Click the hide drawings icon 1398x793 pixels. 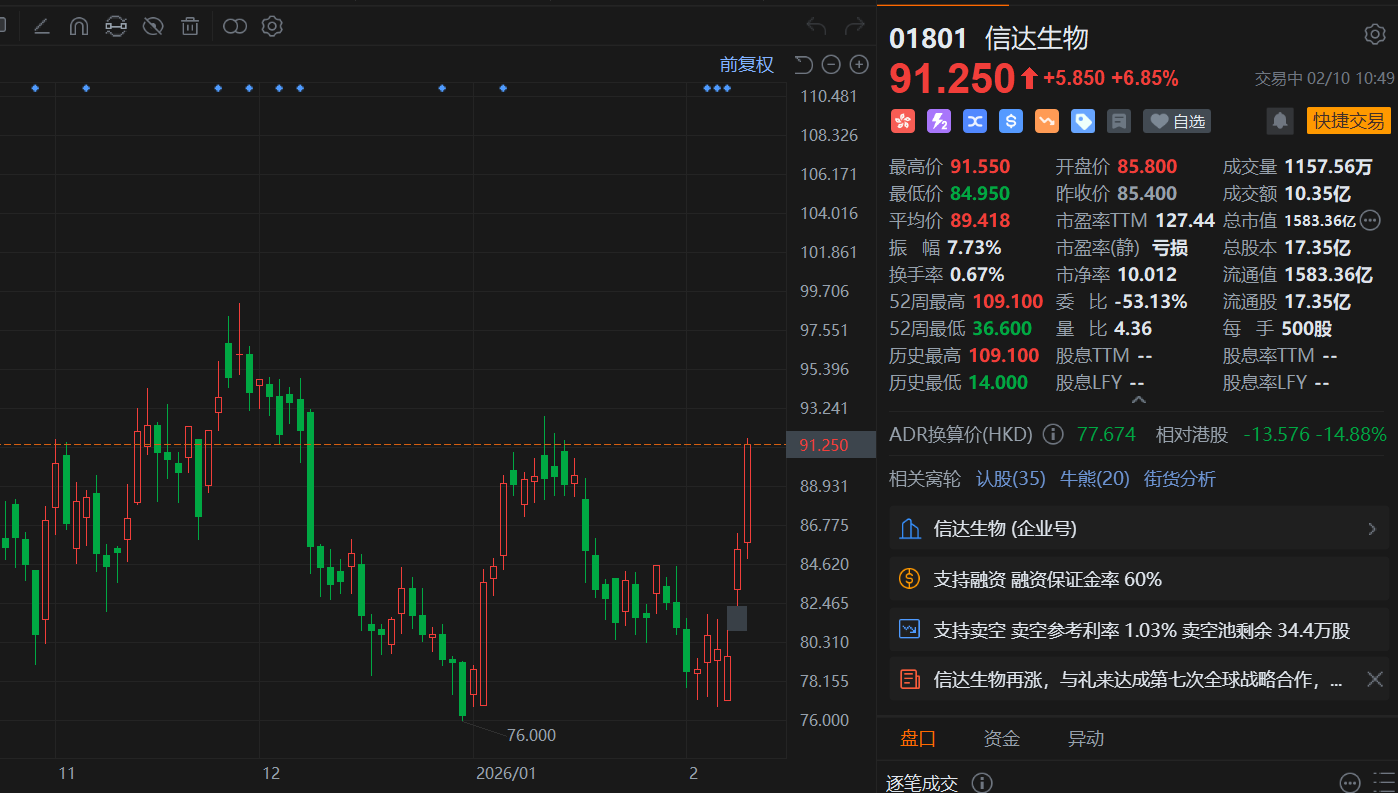[152, 26]
